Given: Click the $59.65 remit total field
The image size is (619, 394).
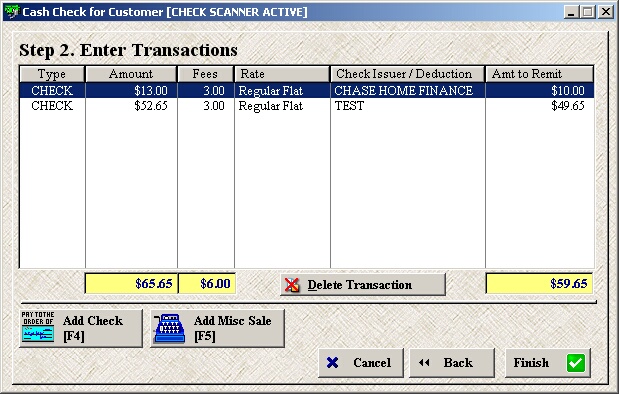Looking at the screenshot, I should click(x=539, y=283).
